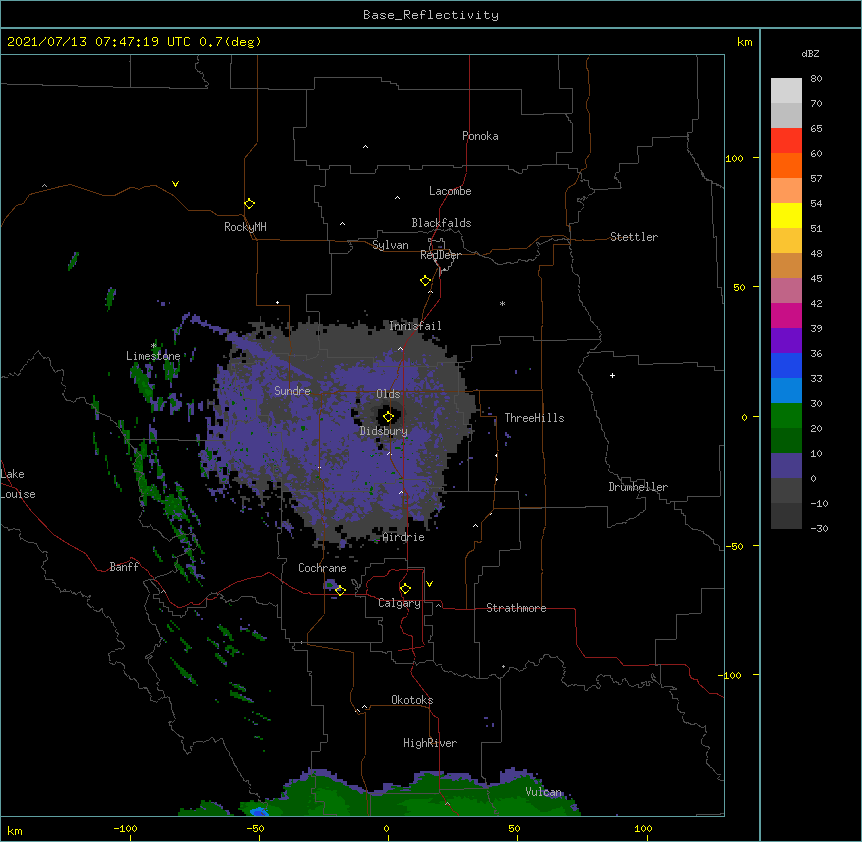Click the Sylvan label on map
Viewport: 862px width, 842px height.
390,245
